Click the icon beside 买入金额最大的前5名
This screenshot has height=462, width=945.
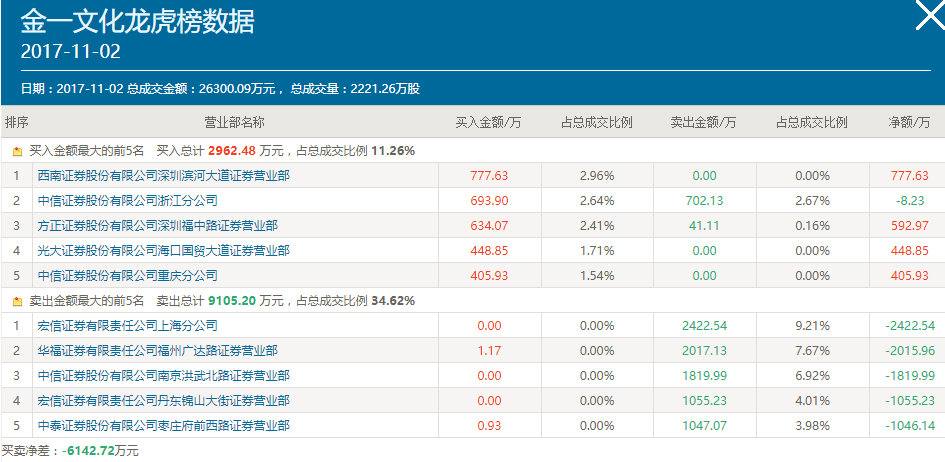[17, 151]
